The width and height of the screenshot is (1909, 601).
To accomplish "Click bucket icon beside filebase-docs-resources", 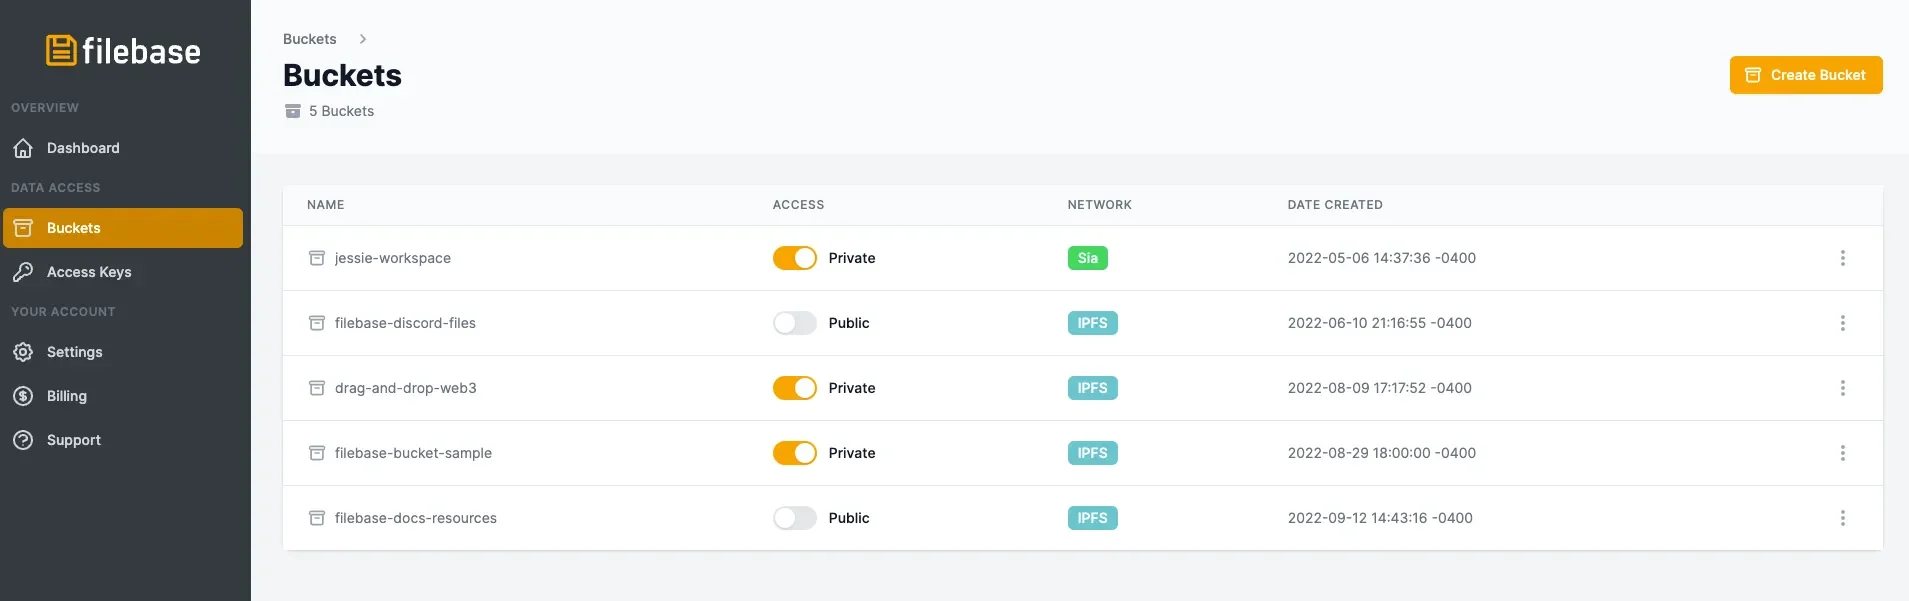I will [317, 518].
